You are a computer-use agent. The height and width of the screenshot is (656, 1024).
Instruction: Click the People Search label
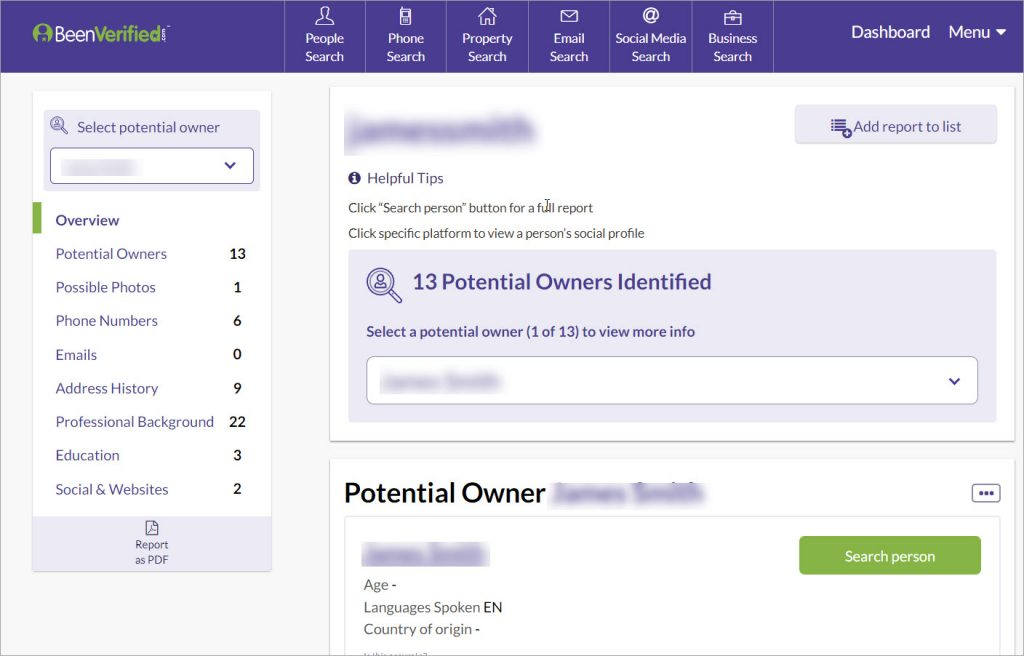(x=325, y=47)
